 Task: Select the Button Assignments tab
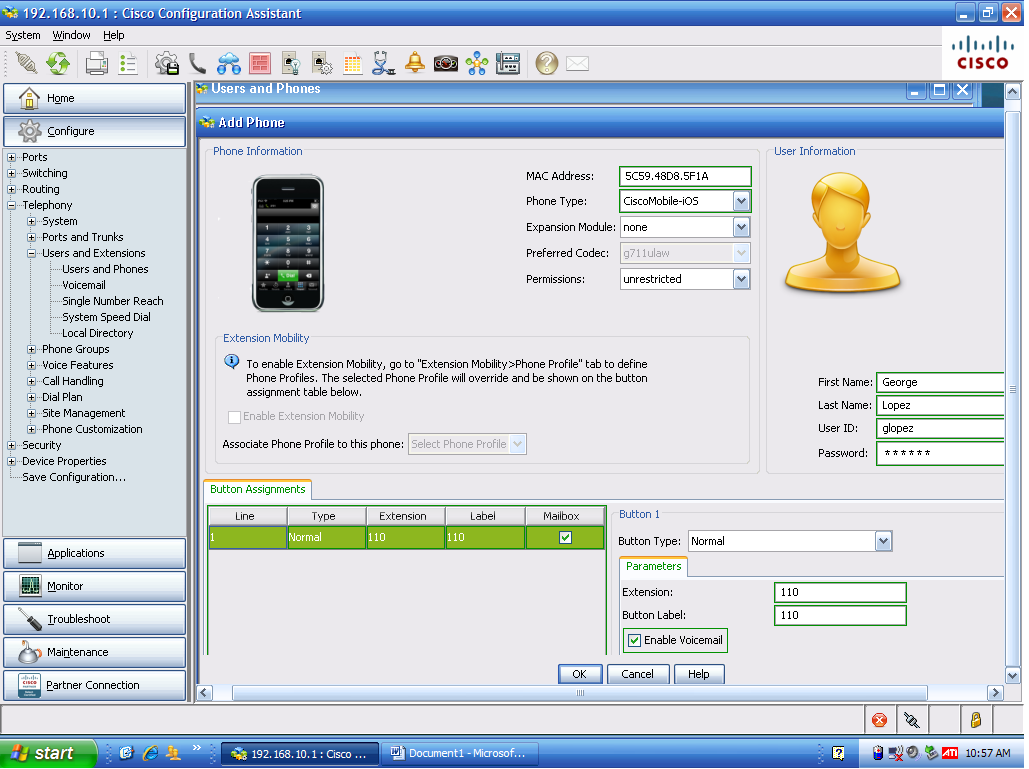pos(257,489)
